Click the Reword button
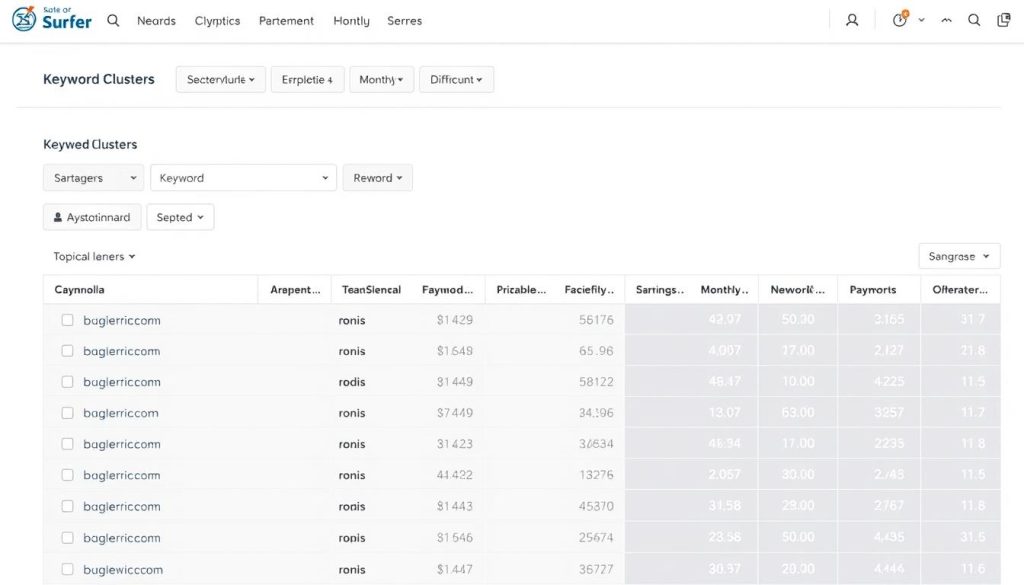Viewport: 1024px width, 585px height. click(377, 177)
